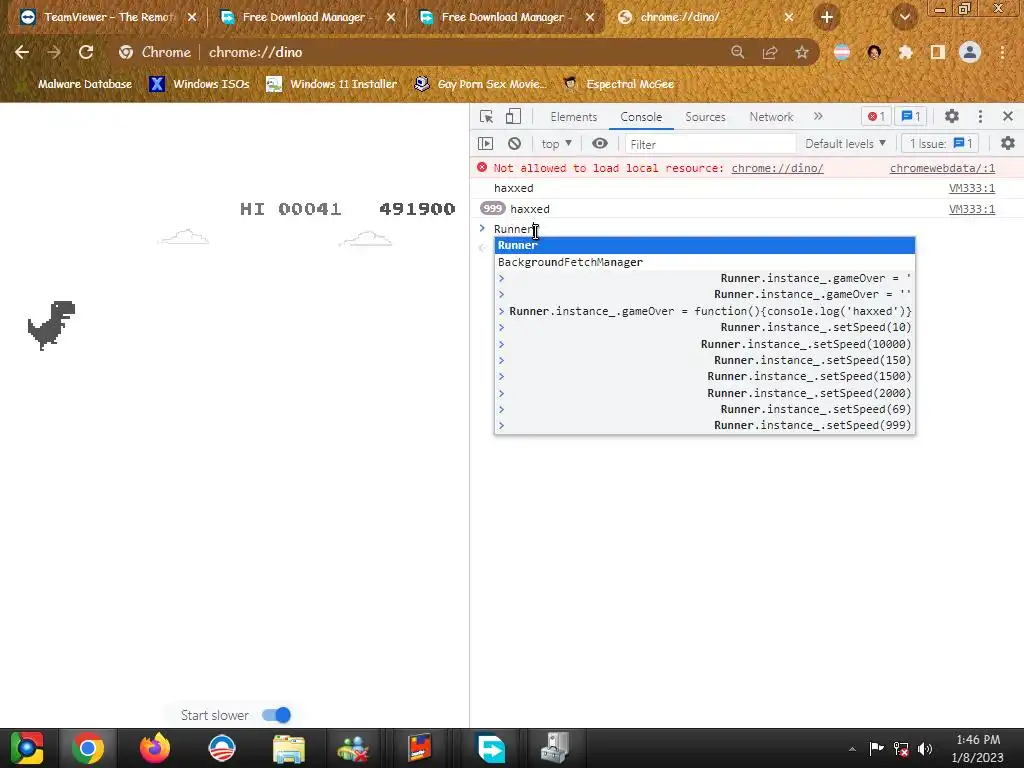Viewport: 1024px width, 768px height.
Task: Share this page via the share icon
Action: coord(770,52)
